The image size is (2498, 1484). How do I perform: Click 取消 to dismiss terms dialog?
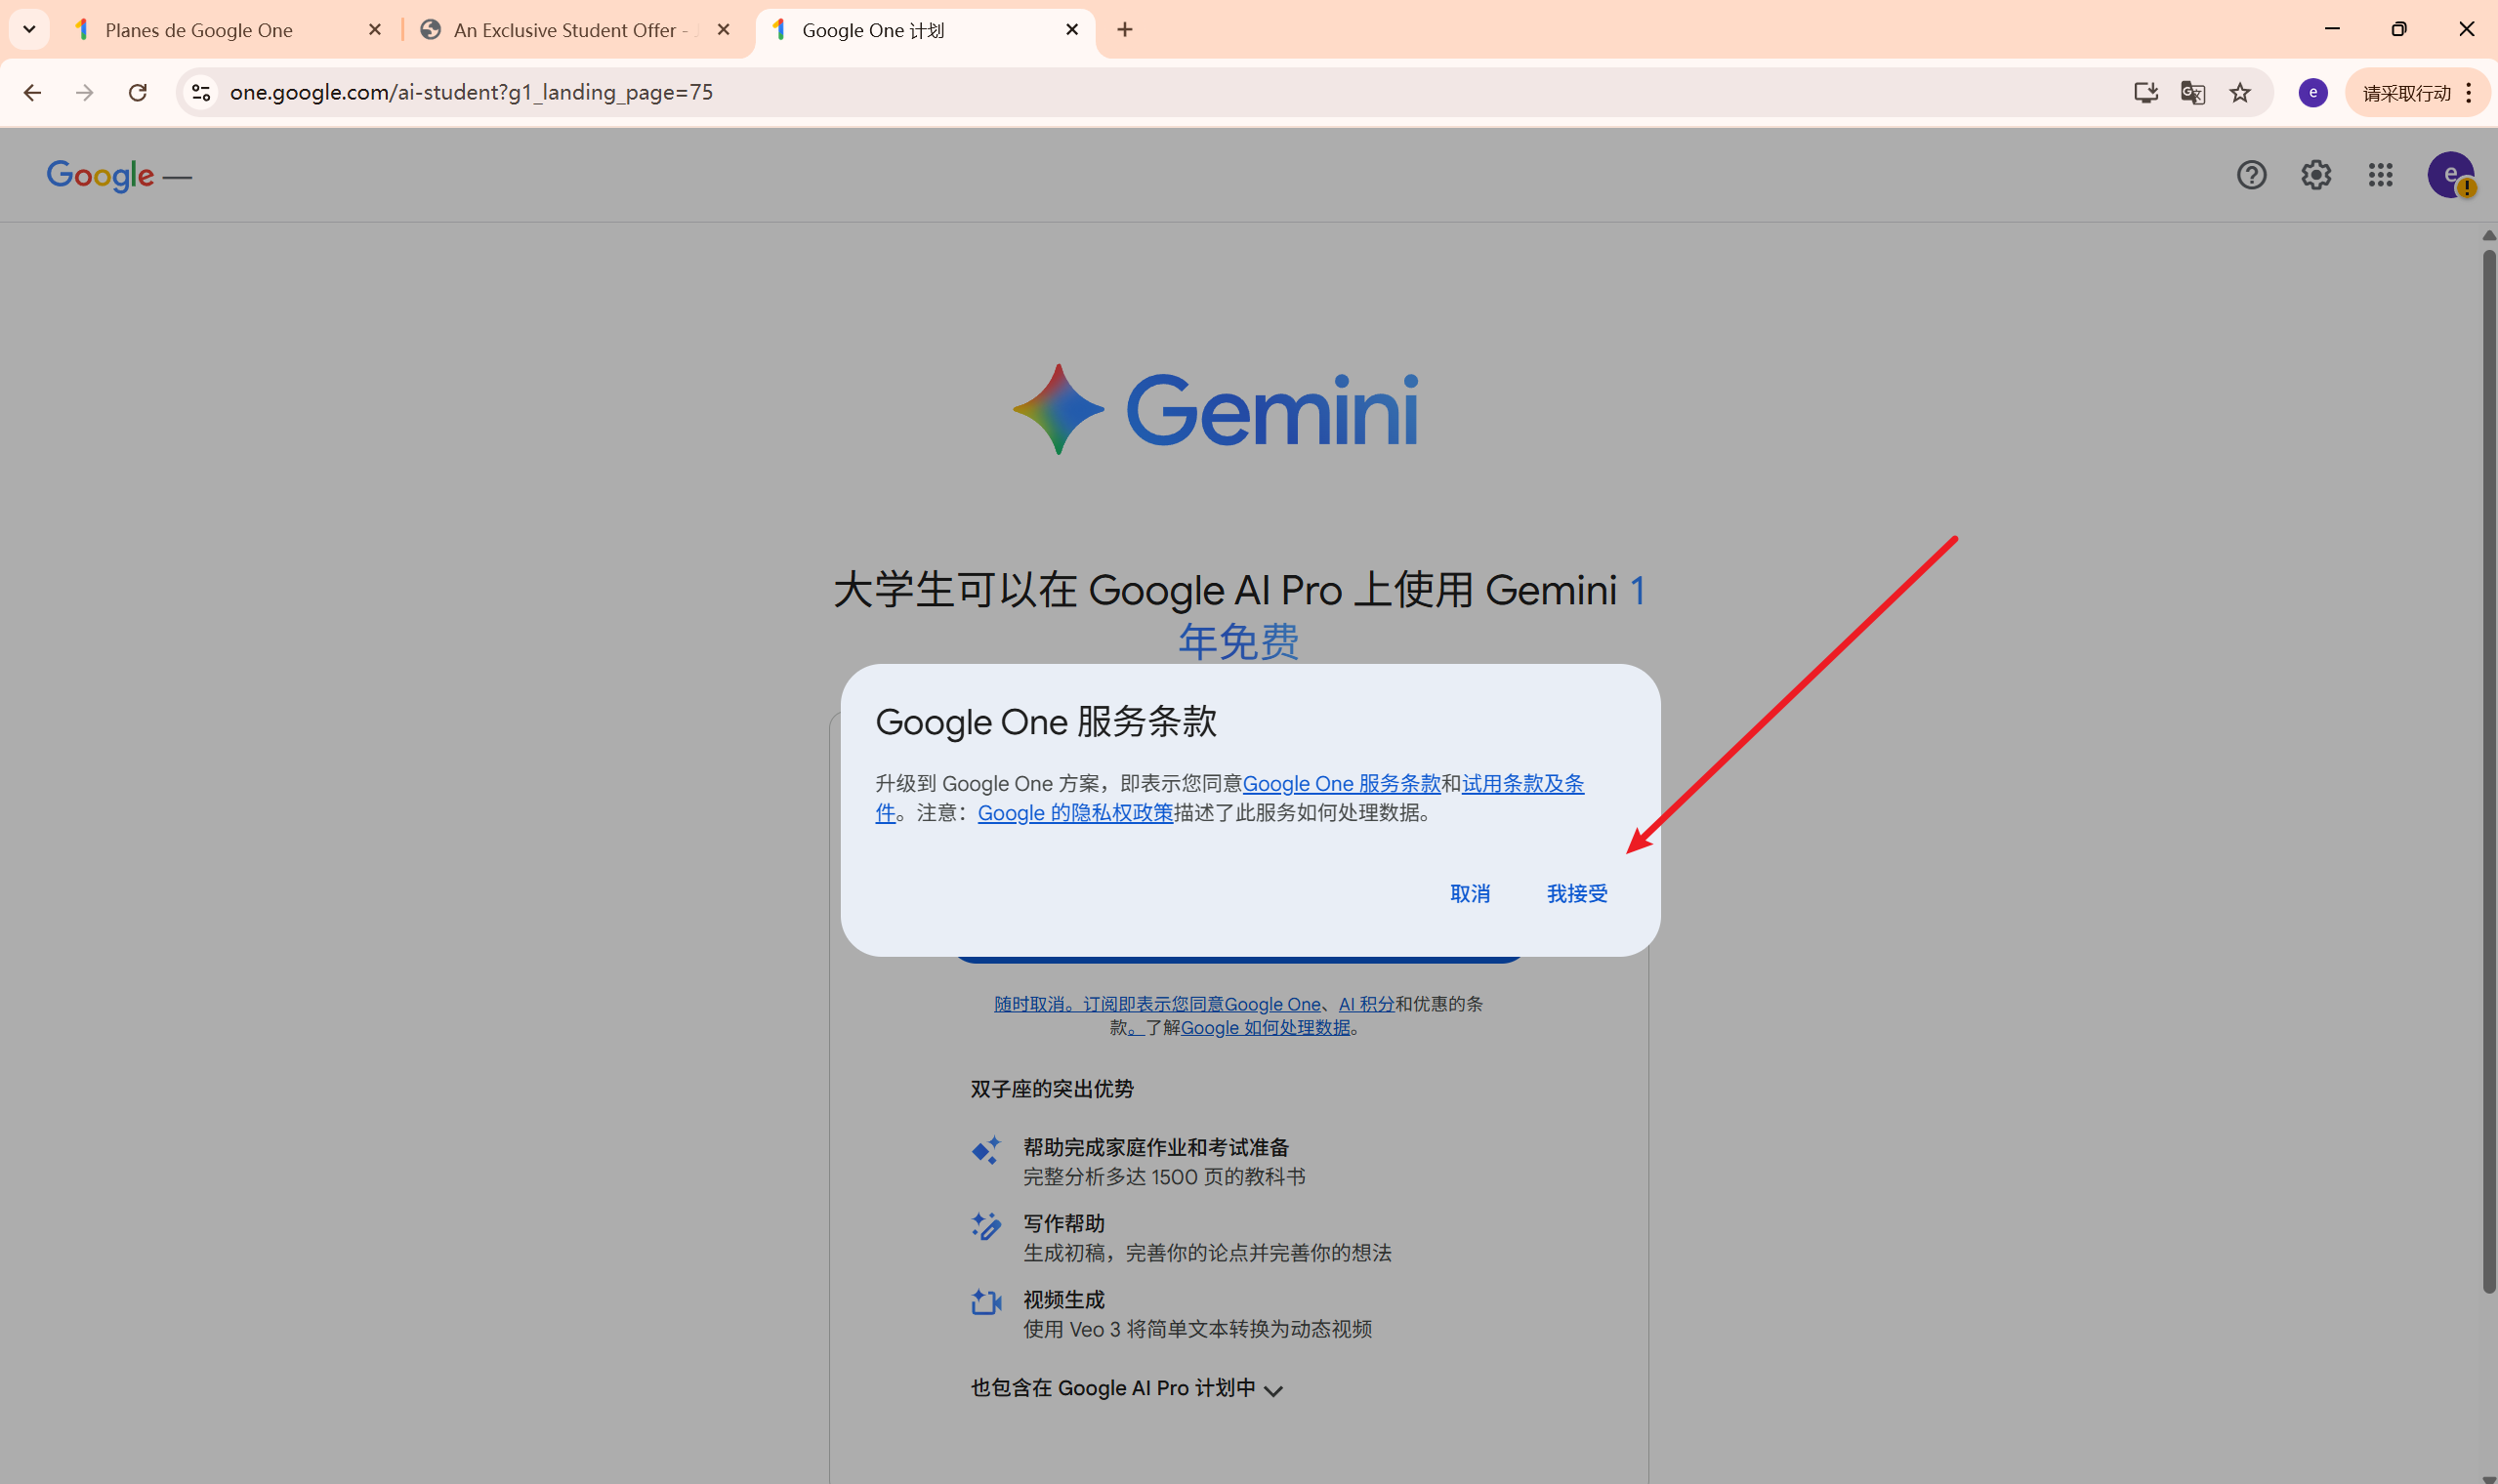(1470, 894)
